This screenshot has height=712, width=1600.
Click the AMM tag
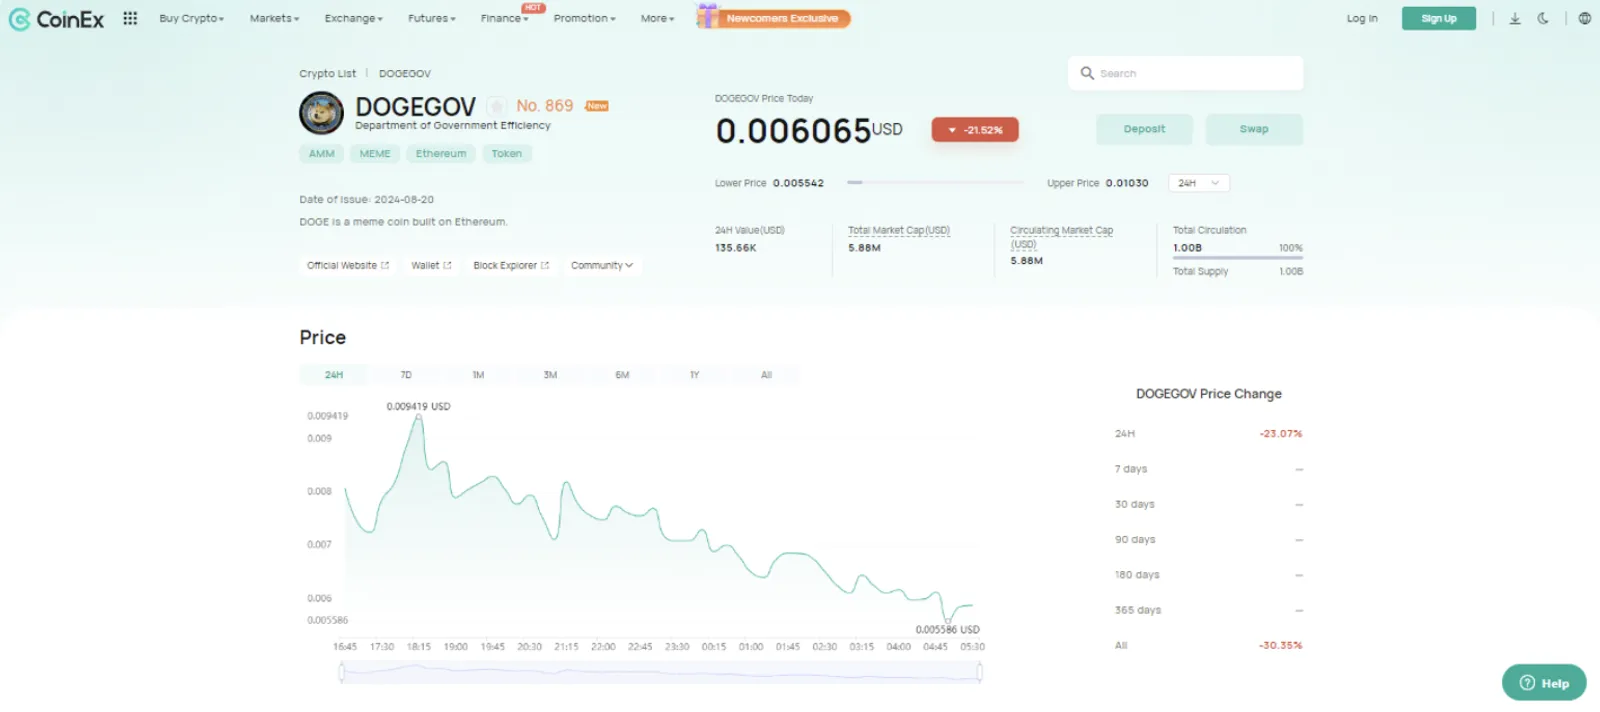coord(321,153)
